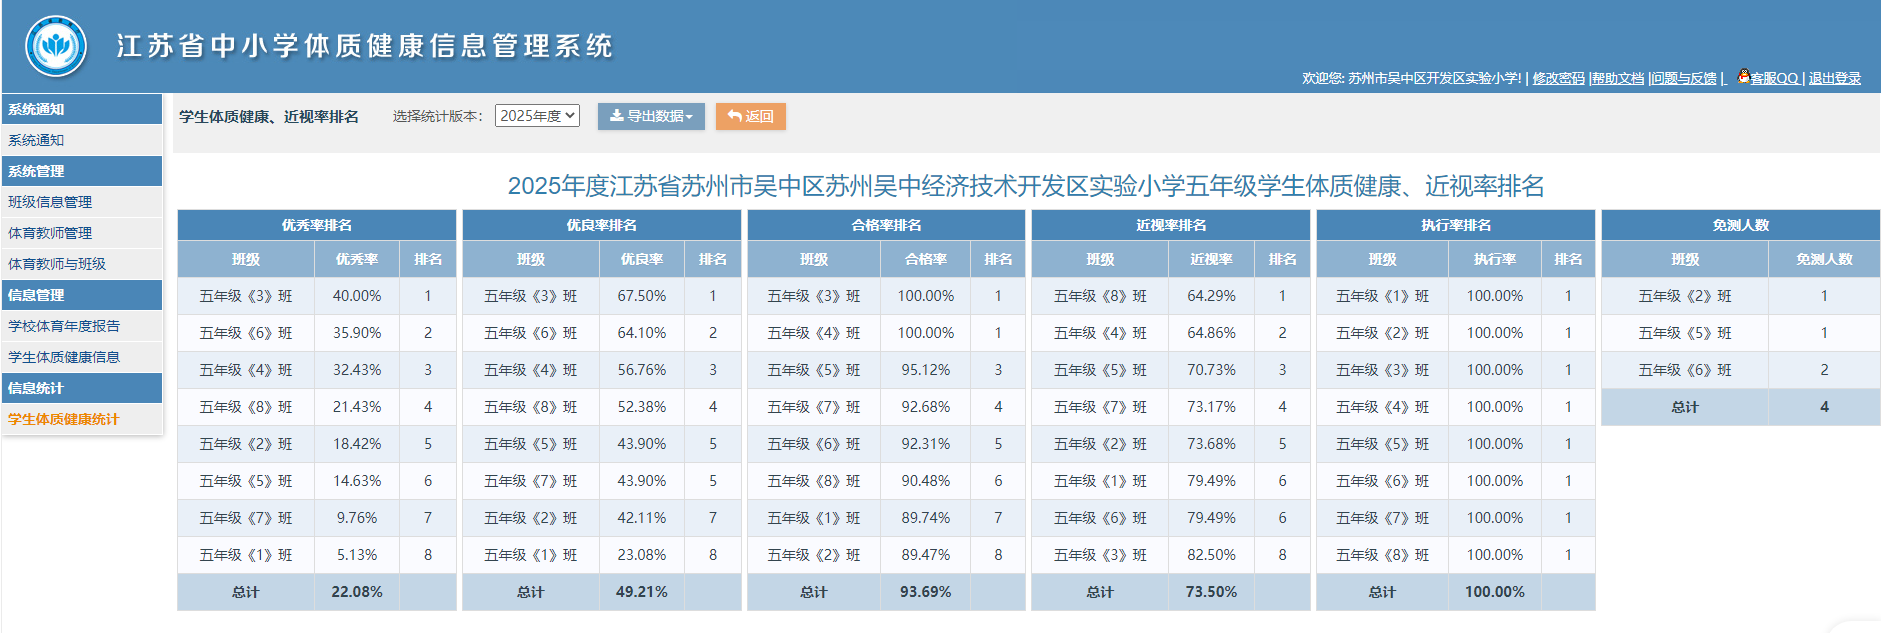Select 系统通知 item in sidebar
The height and width of the screenshot is (633, 1881).
click(x=36, y=140)
